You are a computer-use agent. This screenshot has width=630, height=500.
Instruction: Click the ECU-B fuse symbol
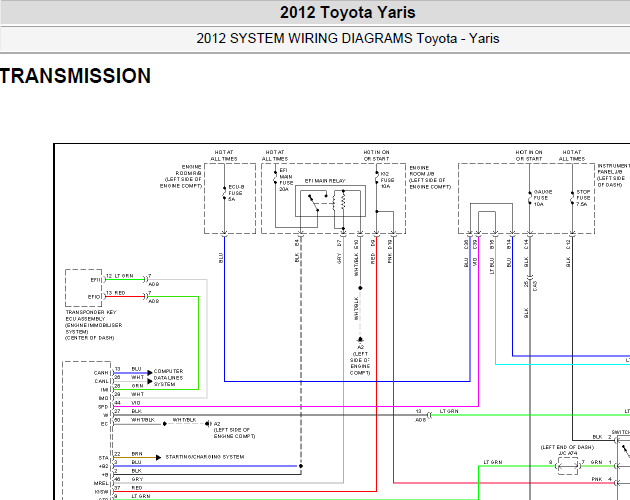(x=224, y=193)
